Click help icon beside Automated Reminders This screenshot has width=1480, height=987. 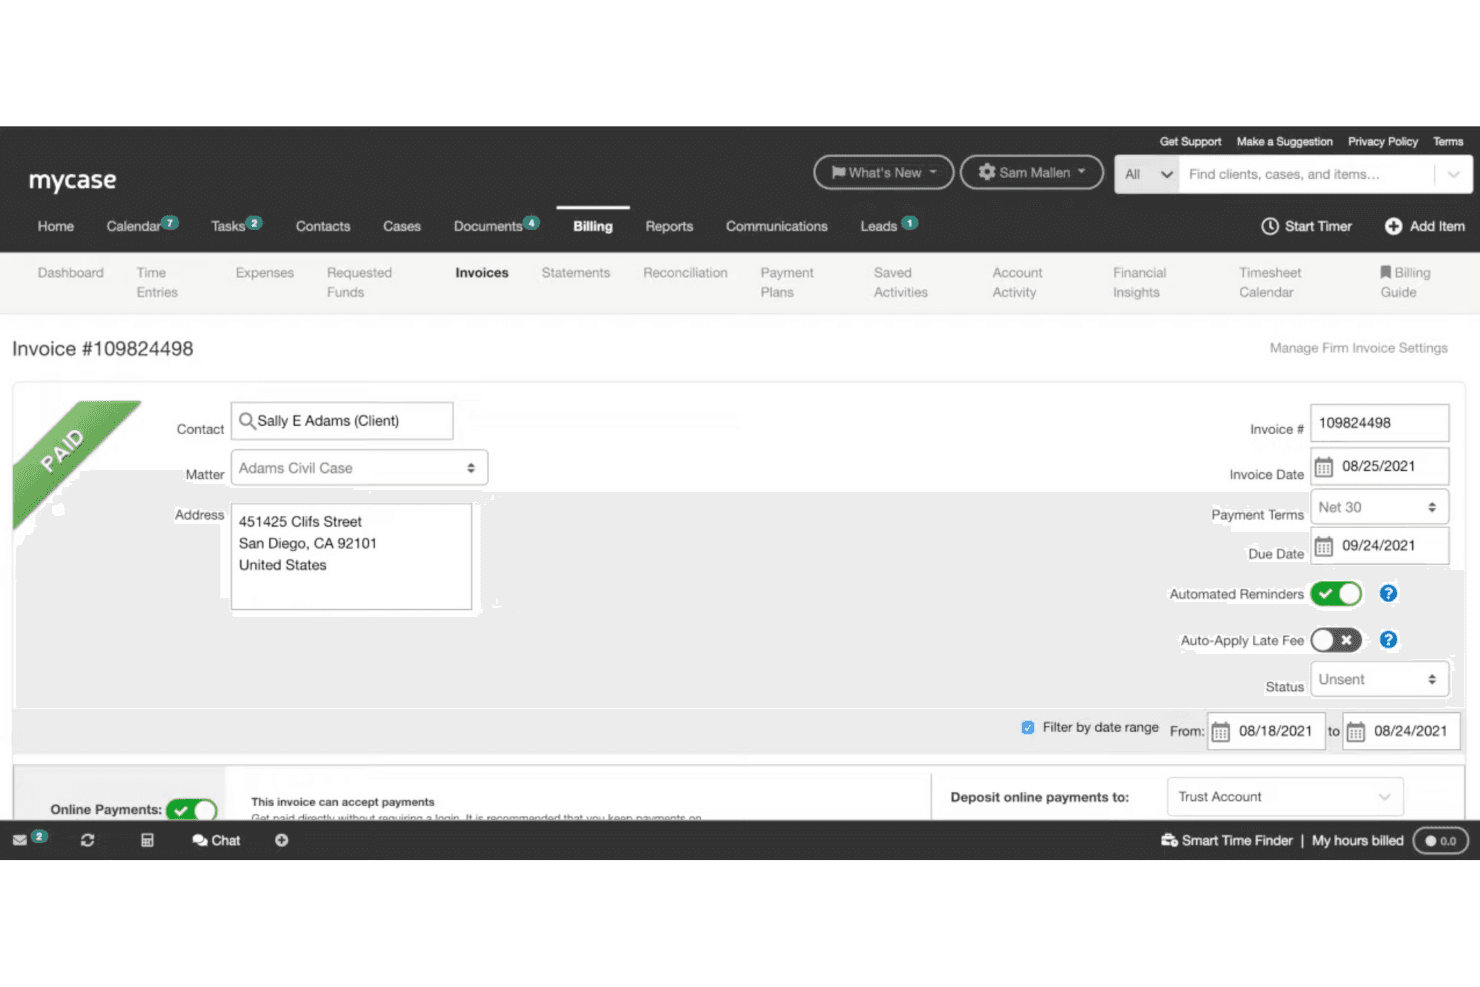(x=1388, y=593)
